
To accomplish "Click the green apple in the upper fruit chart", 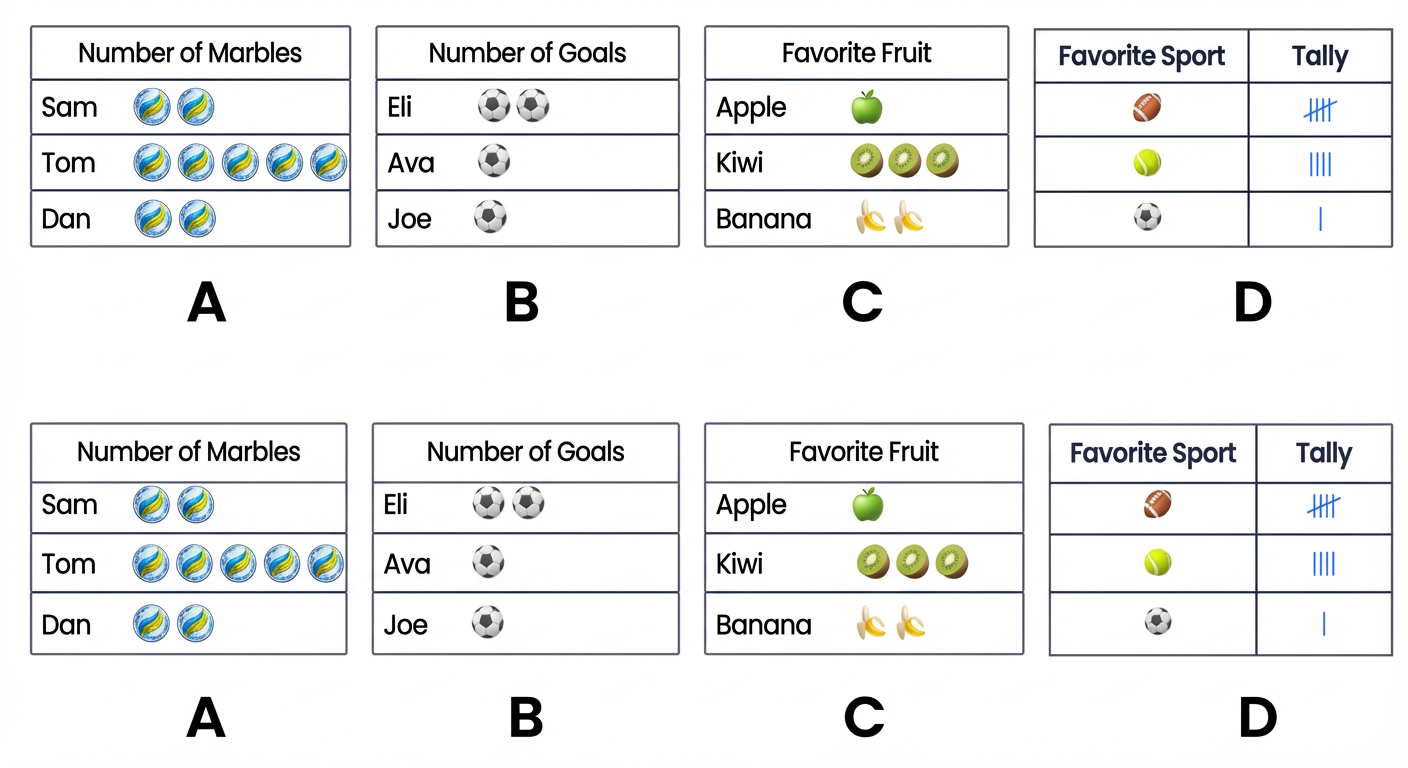I will [867, 107].
